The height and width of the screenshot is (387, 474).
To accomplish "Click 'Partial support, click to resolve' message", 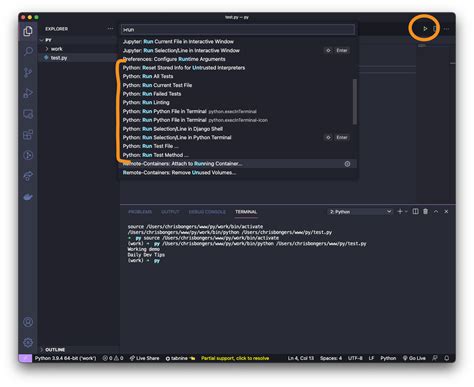I will point(235,358).
